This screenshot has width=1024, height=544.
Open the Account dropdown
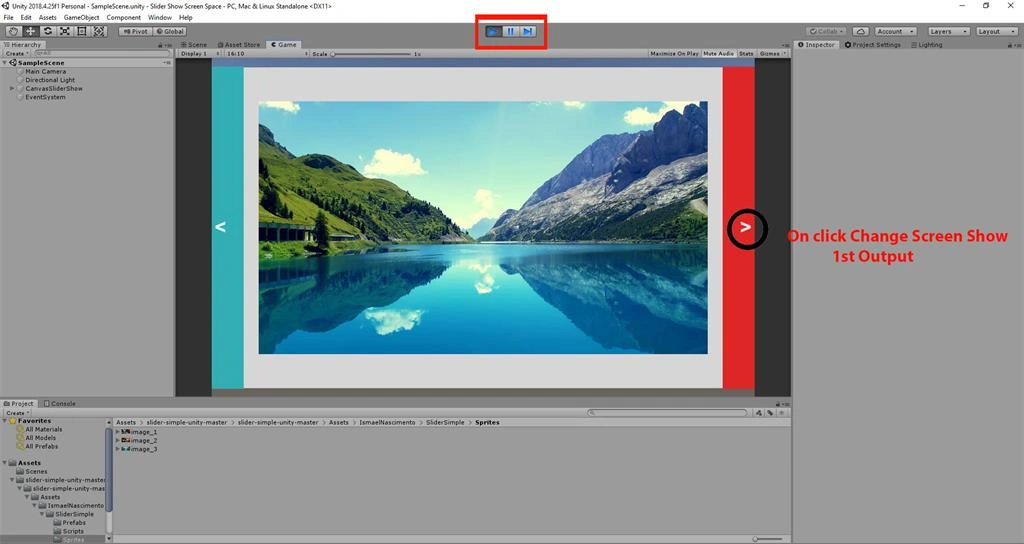click(x=895, y=31)
